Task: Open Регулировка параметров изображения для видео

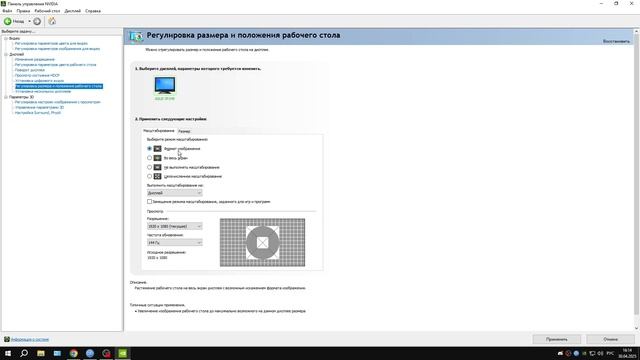Action: click(x=57, y=49)
